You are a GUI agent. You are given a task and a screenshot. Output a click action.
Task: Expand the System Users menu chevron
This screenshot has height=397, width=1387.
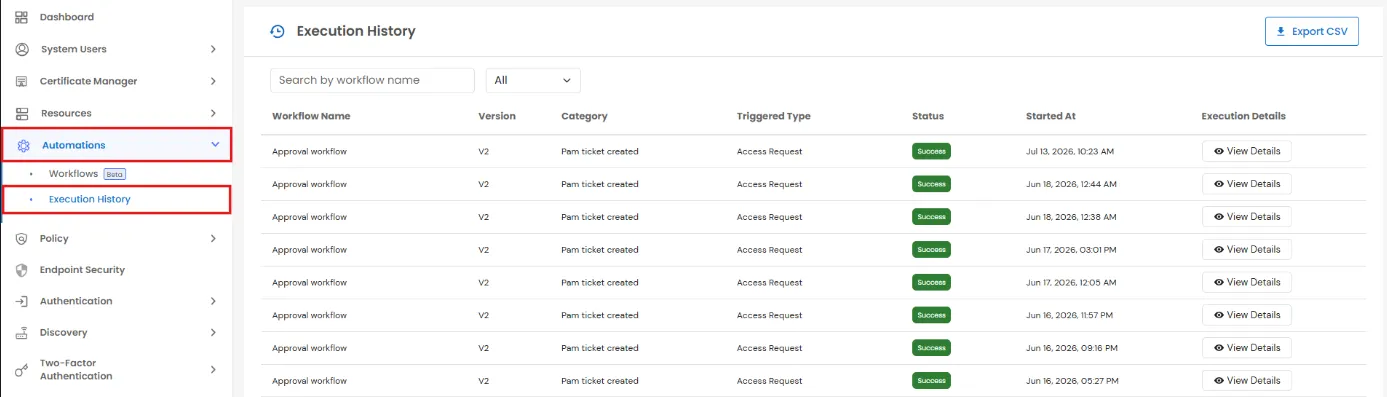pyautogui.click(x=213, y=49)
